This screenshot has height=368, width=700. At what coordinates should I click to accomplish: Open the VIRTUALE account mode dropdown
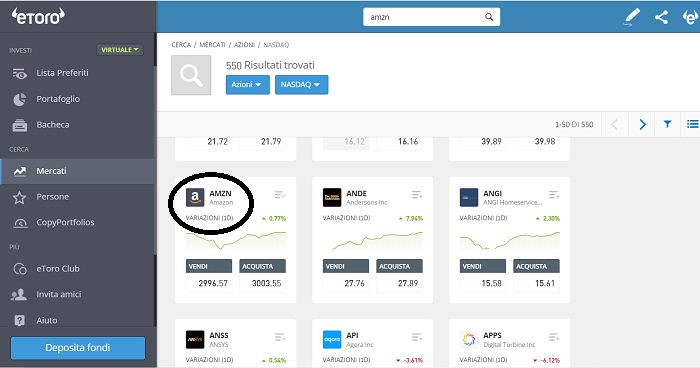click(120, 50)
